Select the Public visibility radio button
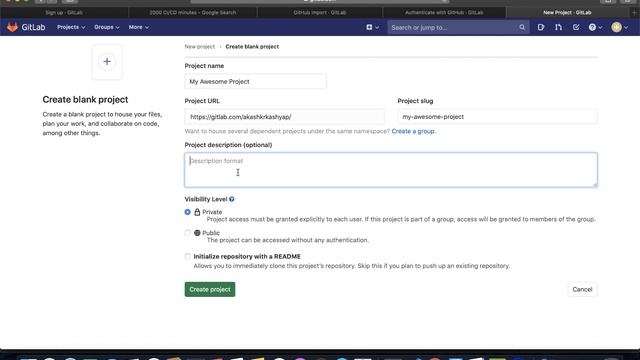Screen dimensions: 640x360 pos(187,233)
